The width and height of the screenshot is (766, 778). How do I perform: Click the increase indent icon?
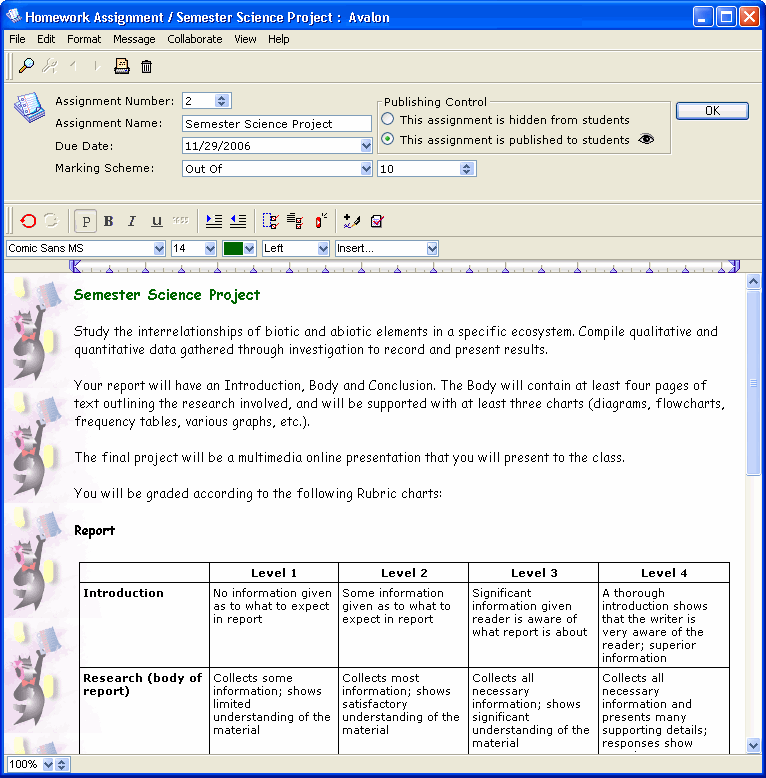click(x=213, y=221)
